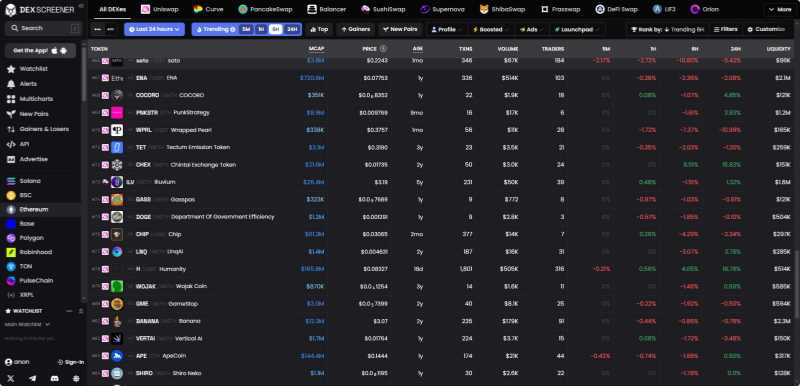Toggle the Trending filter button
This screenshot has height=386, width=800.
point(215,30)
